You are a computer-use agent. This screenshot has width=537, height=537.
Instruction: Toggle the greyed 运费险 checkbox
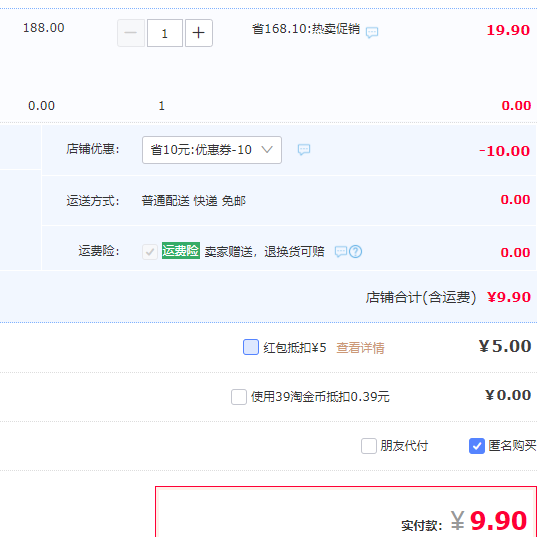click(150, 252)
